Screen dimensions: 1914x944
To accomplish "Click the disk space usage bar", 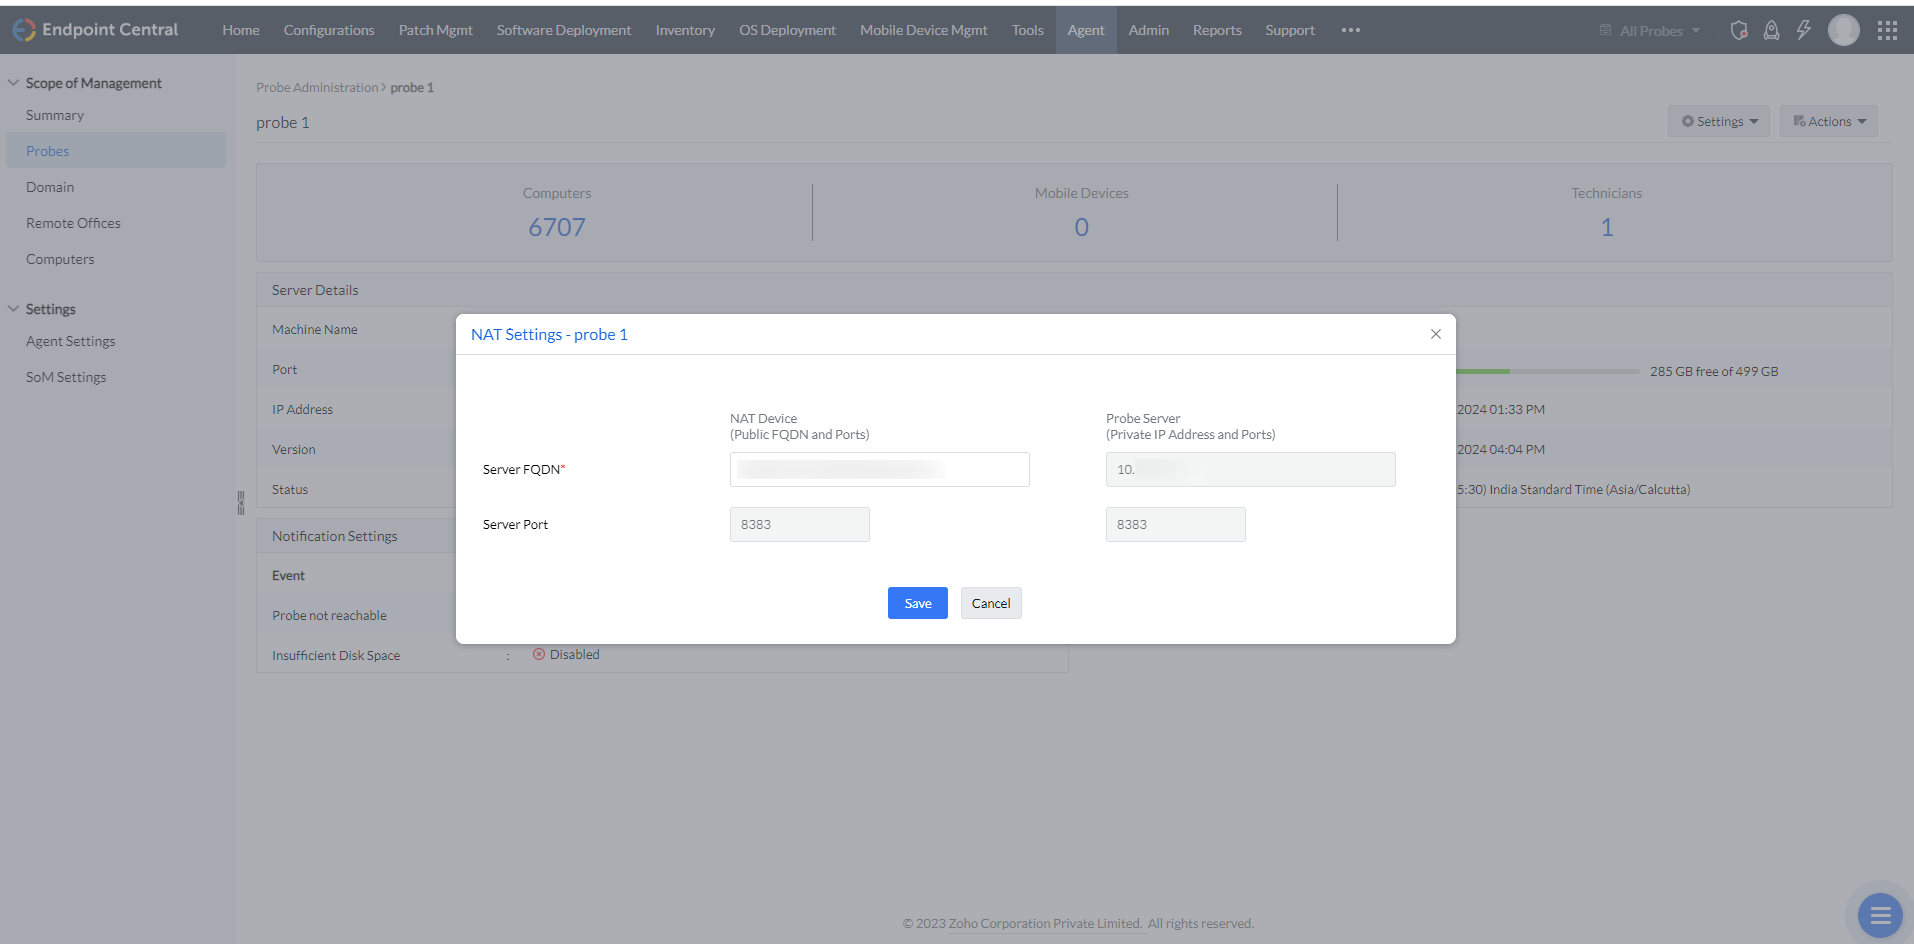I will pyautogui.click(x=1548, y=371).
